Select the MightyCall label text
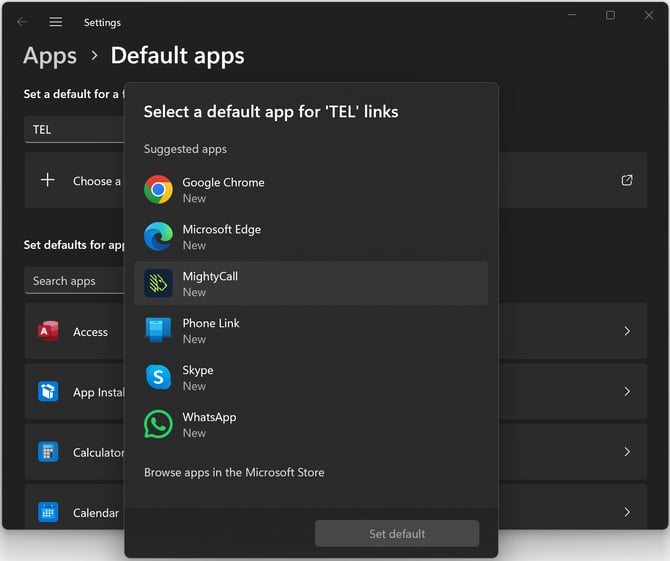This screenshot has height=561, width=670. [210, 276]
